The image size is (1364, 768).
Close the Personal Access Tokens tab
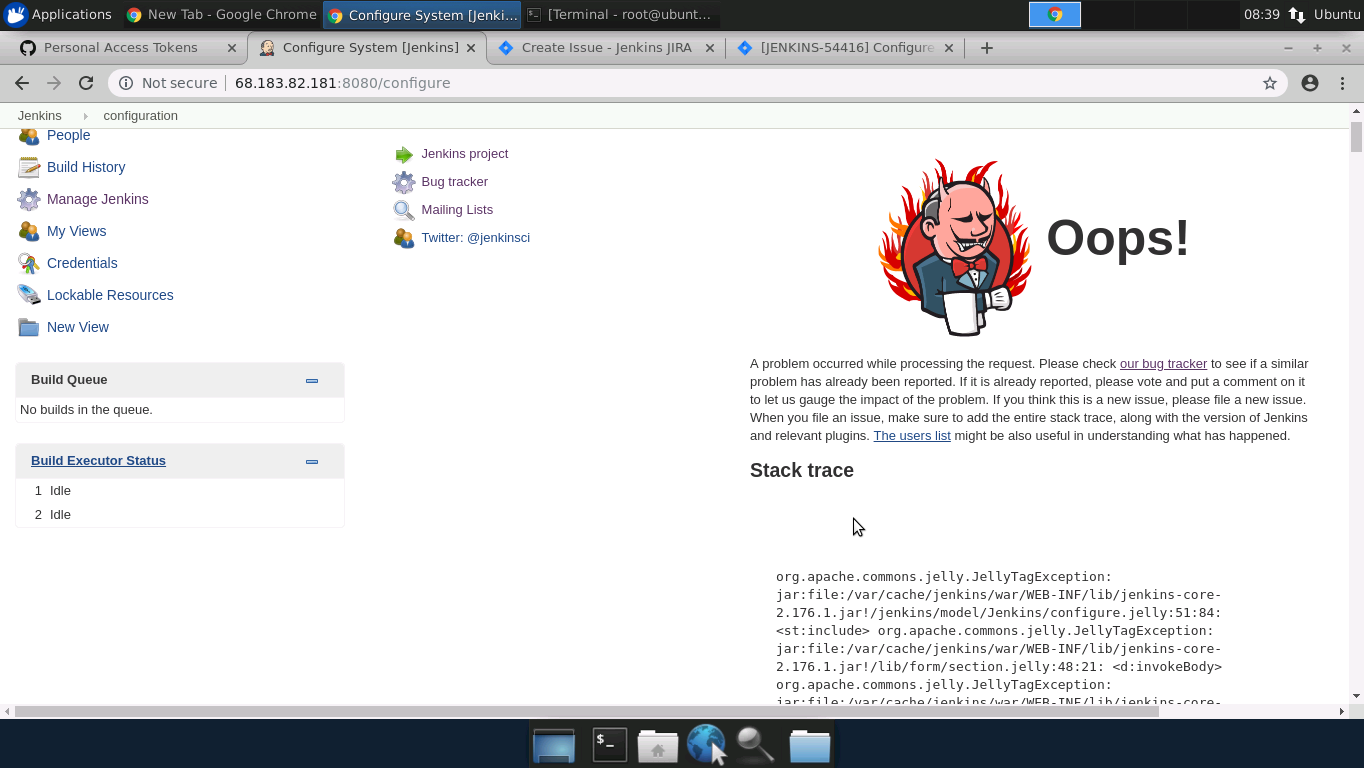(x=232, y=48)
